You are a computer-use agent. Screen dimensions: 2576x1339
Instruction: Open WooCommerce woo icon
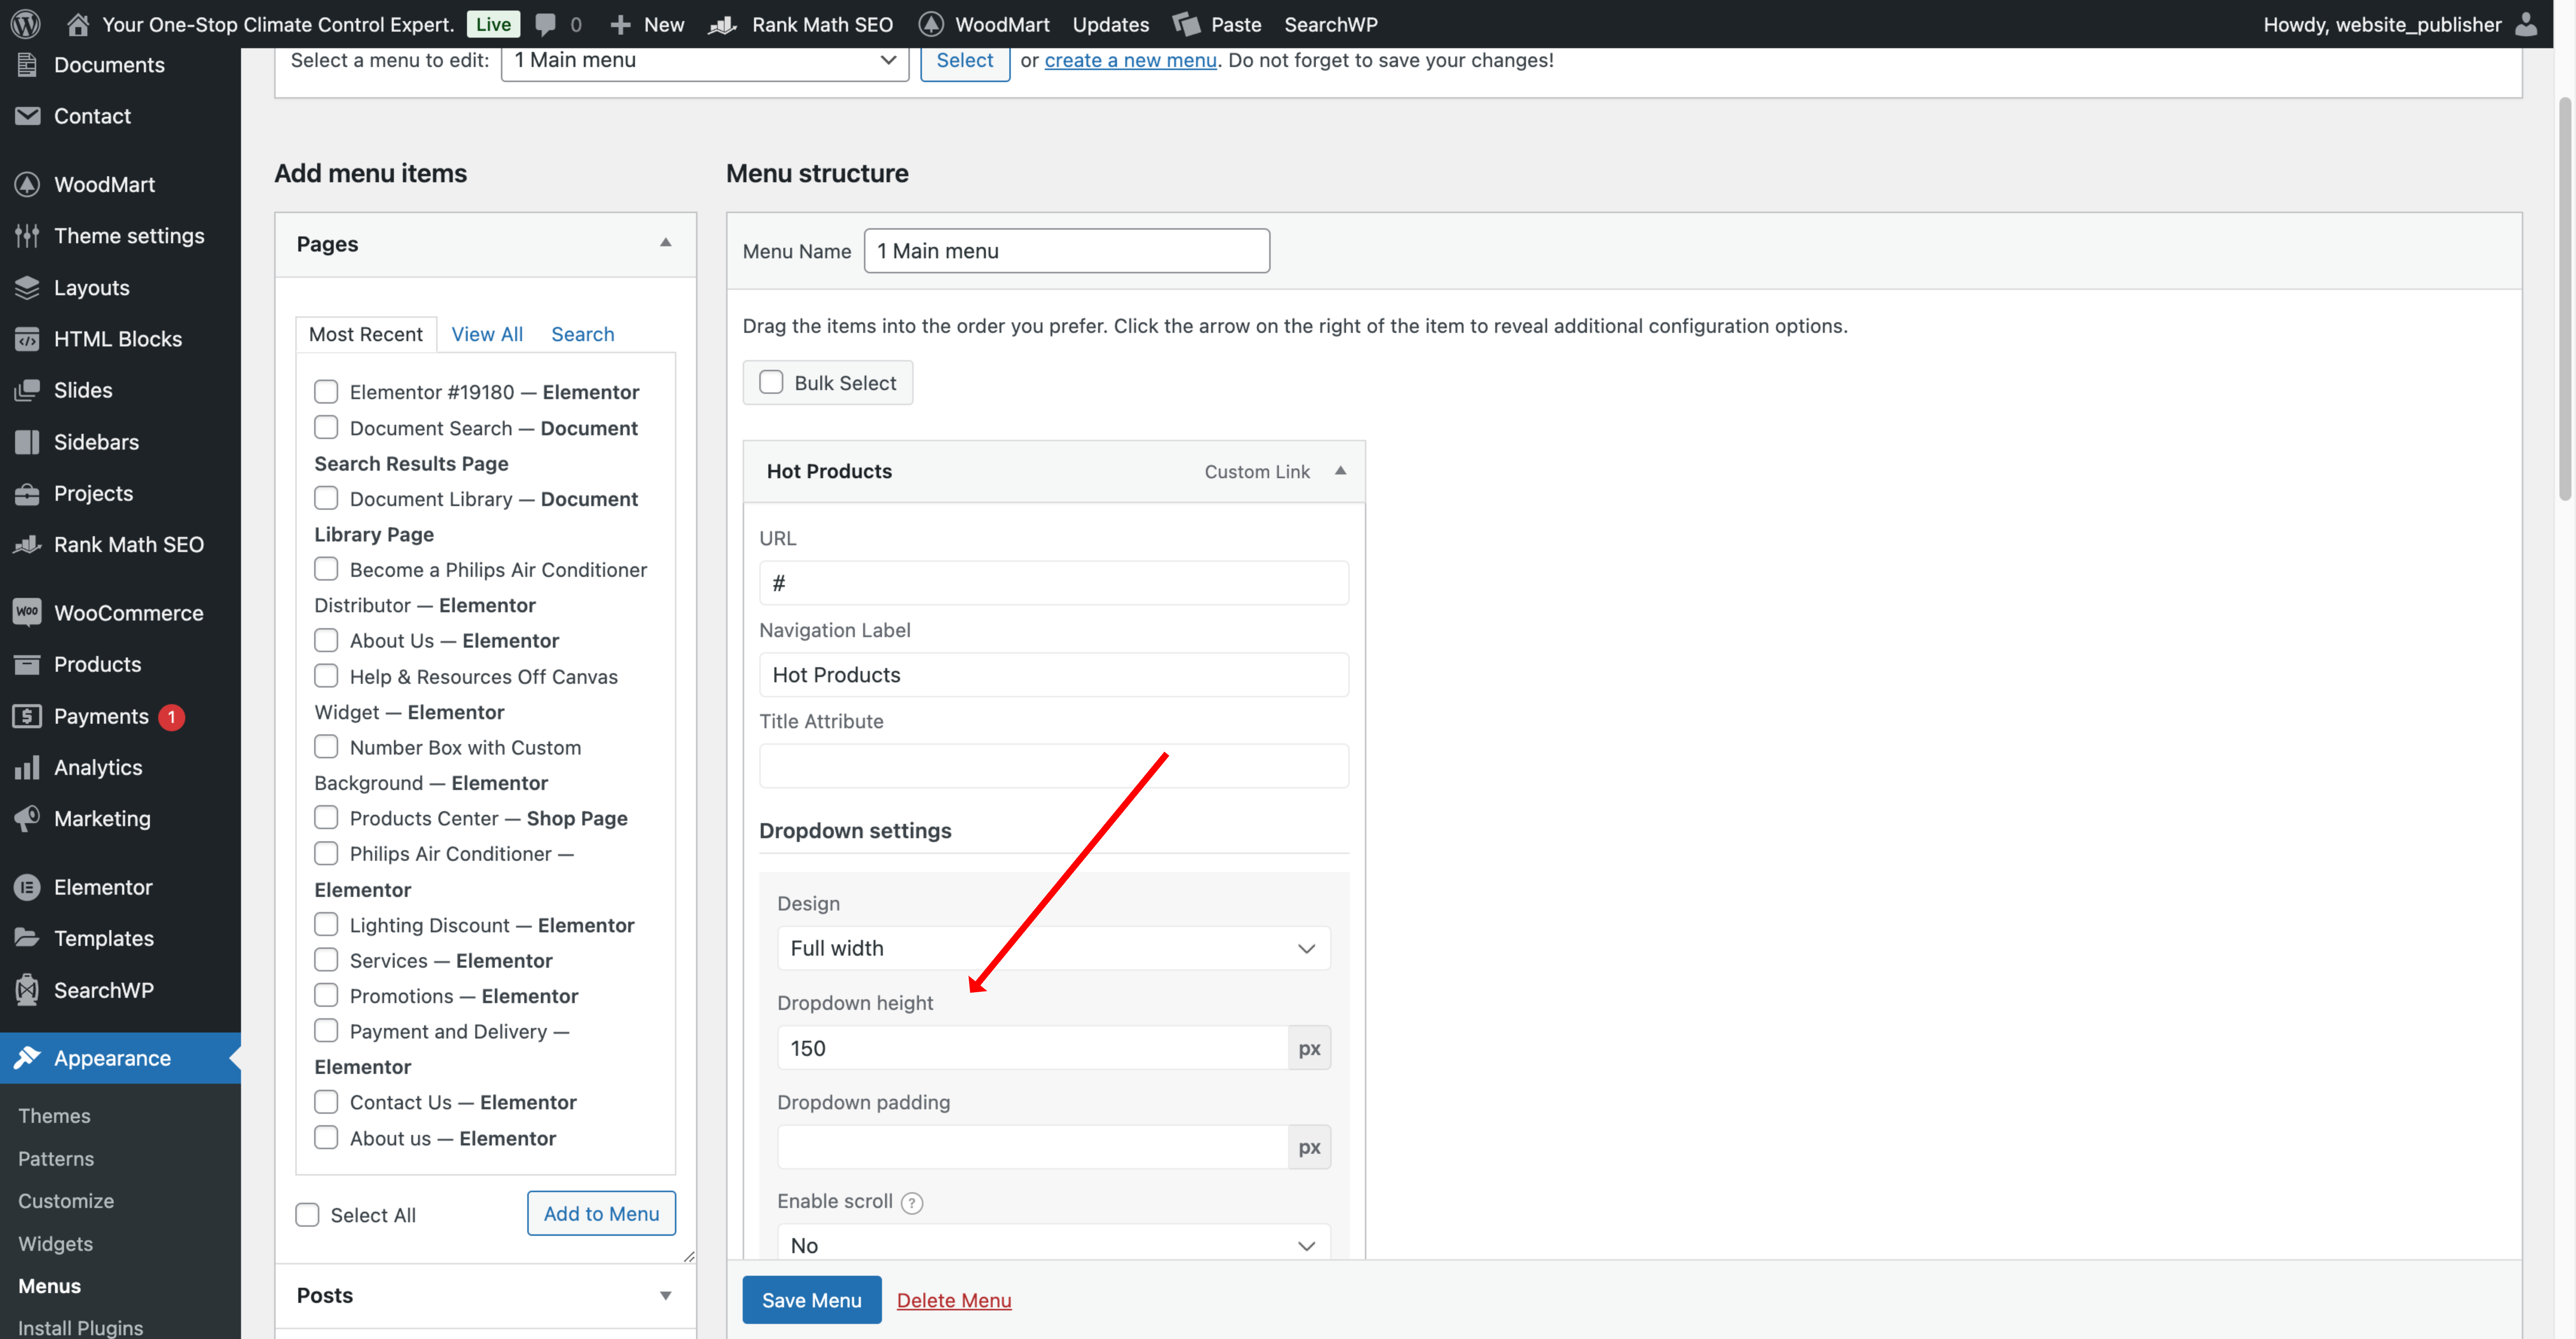coord(27,612)
